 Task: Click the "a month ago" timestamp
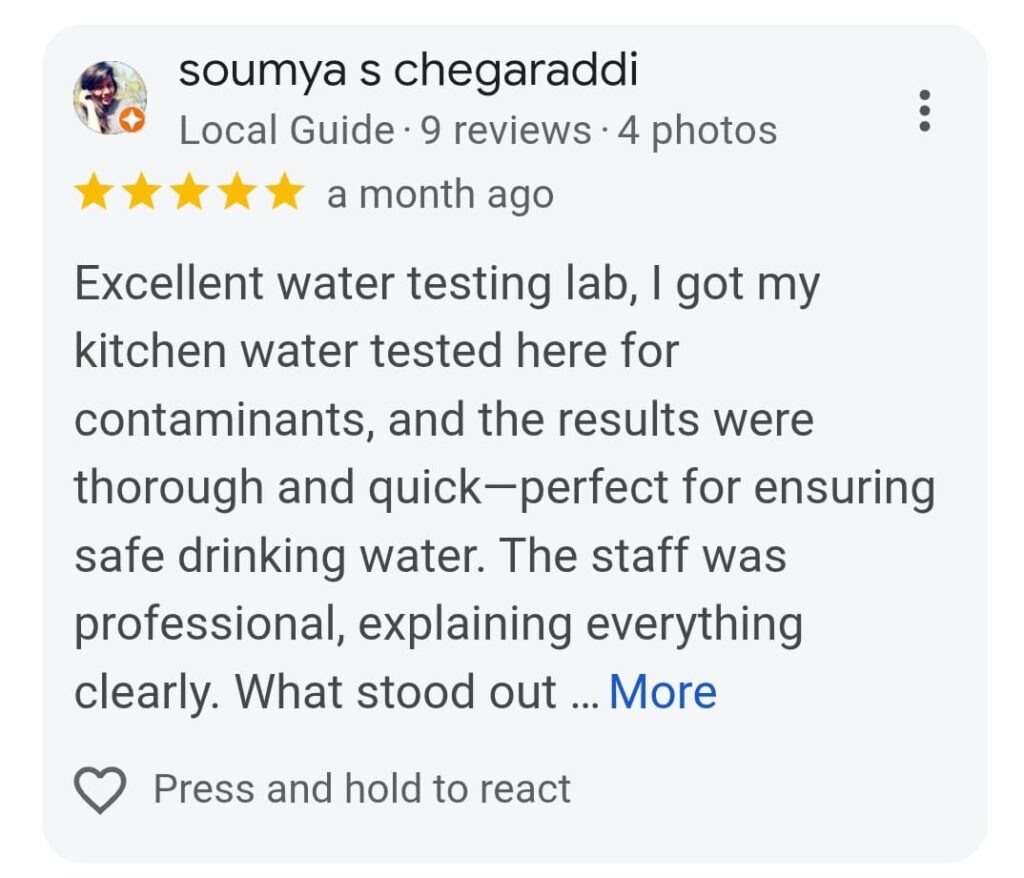click(x=440, y=194)
